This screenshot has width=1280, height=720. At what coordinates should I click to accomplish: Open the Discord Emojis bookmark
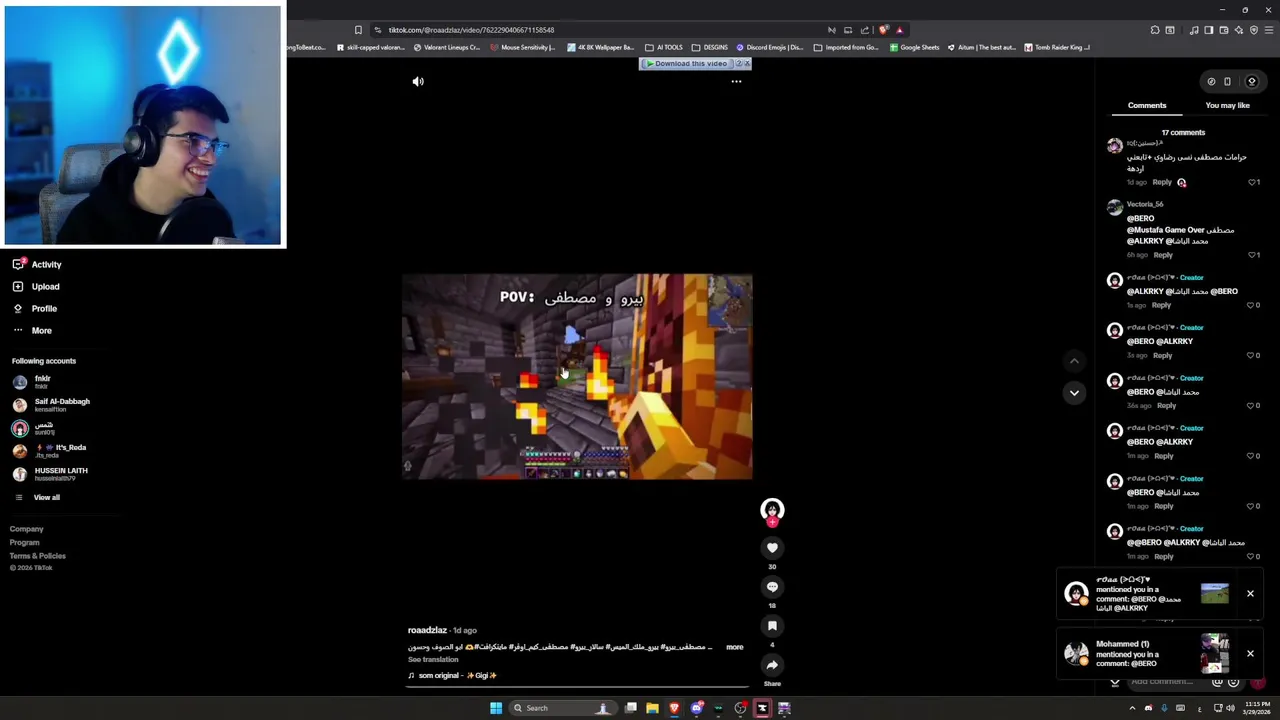tap(770, 47)
